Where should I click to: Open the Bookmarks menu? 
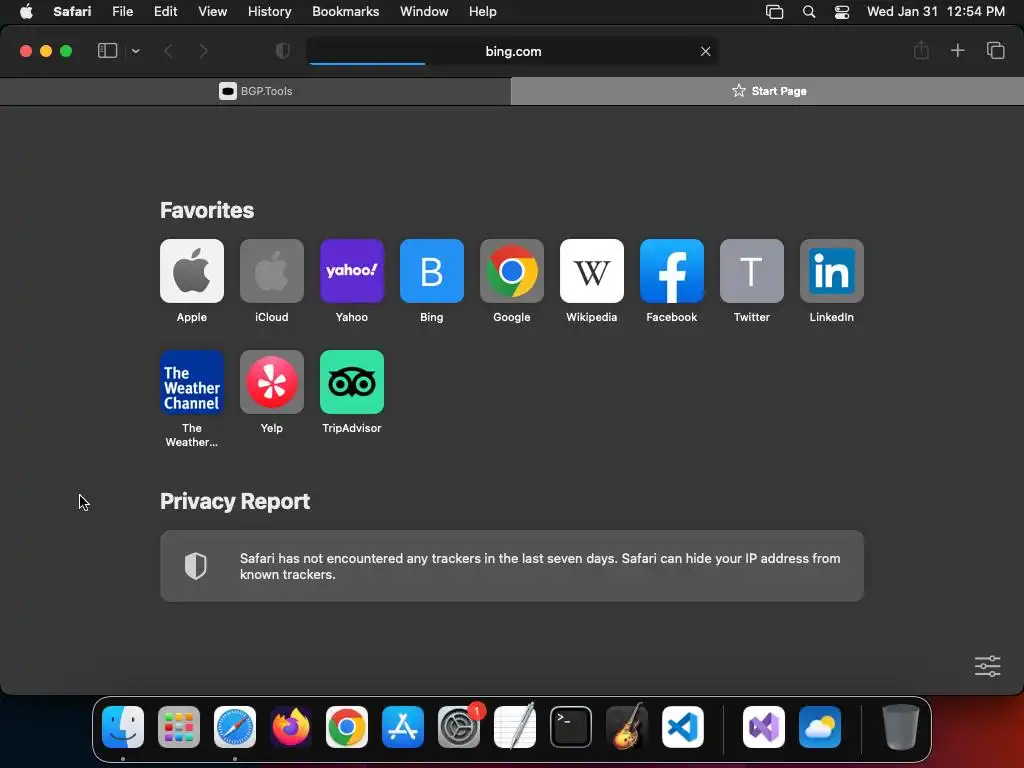[x=345, y=12]
